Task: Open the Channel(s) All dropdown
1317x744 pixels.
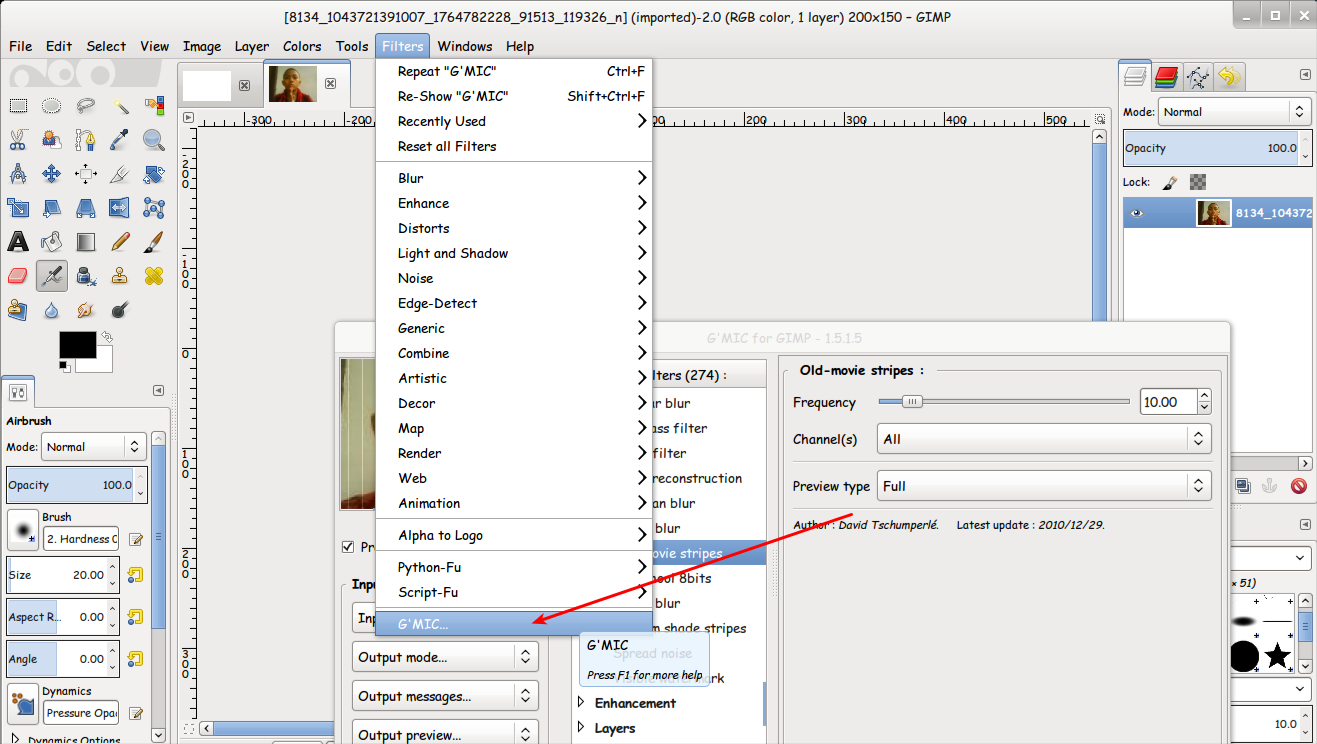Action: click(x=1044, y=439)
